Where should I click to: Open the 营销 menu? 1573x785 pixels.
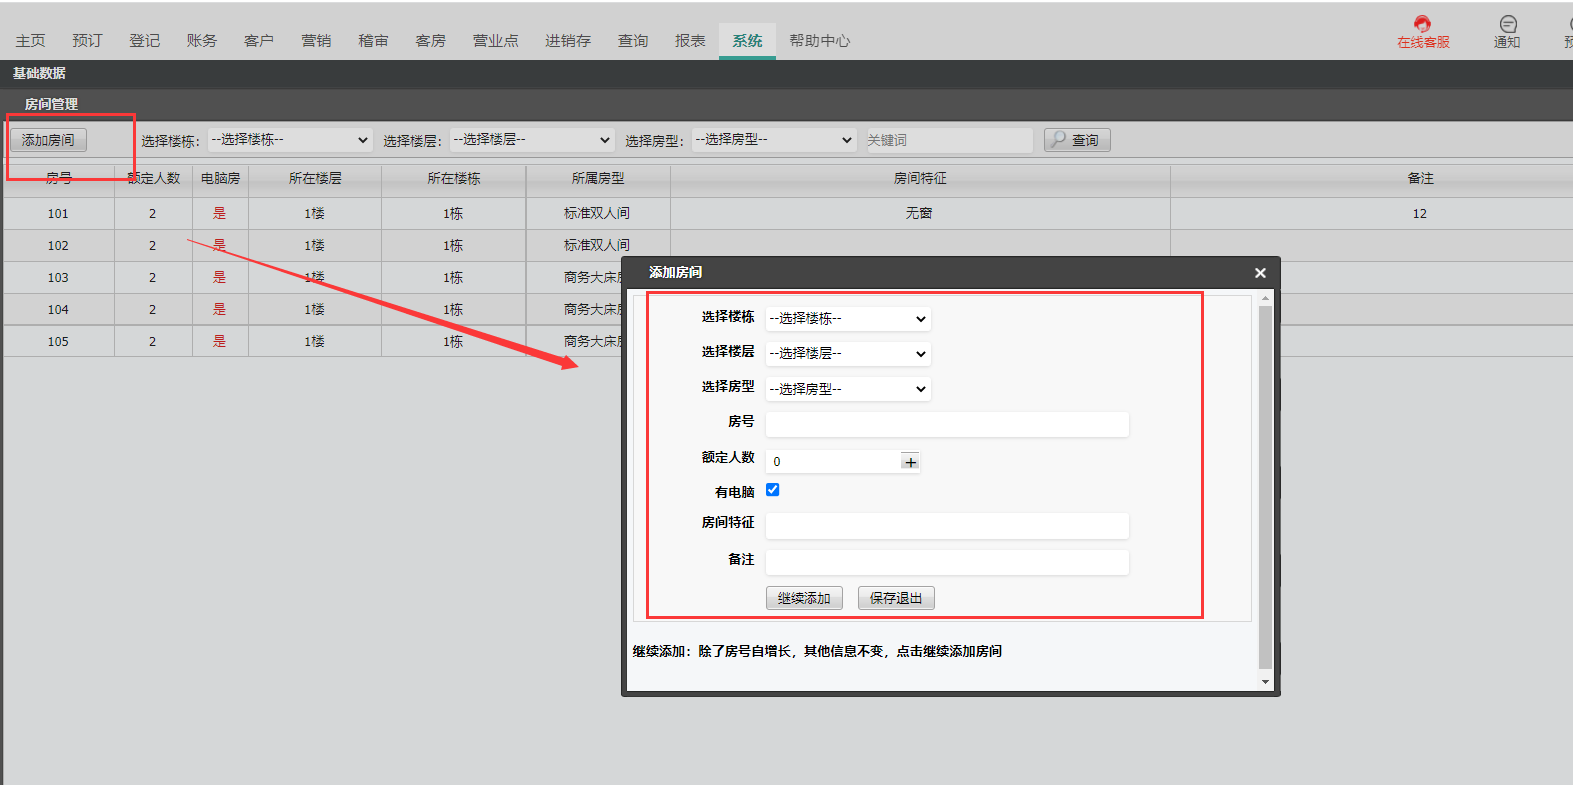point(316,41)
